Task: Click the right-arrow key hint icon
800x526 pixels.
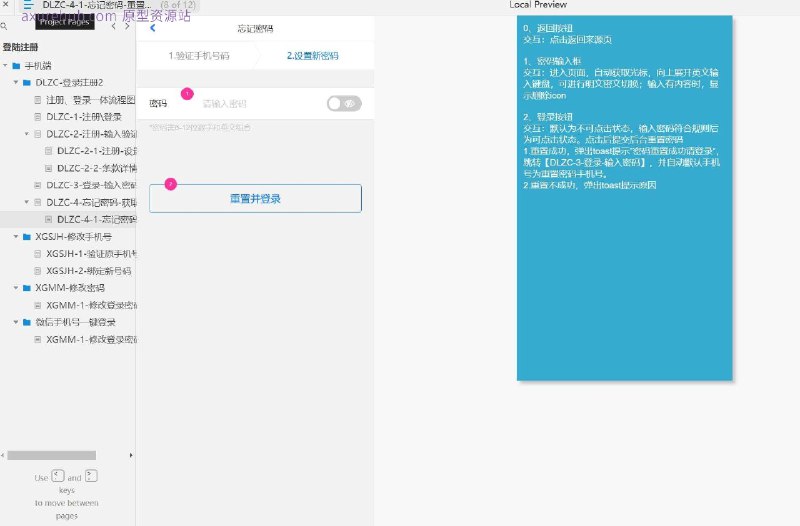Action: tap(91, 476)
